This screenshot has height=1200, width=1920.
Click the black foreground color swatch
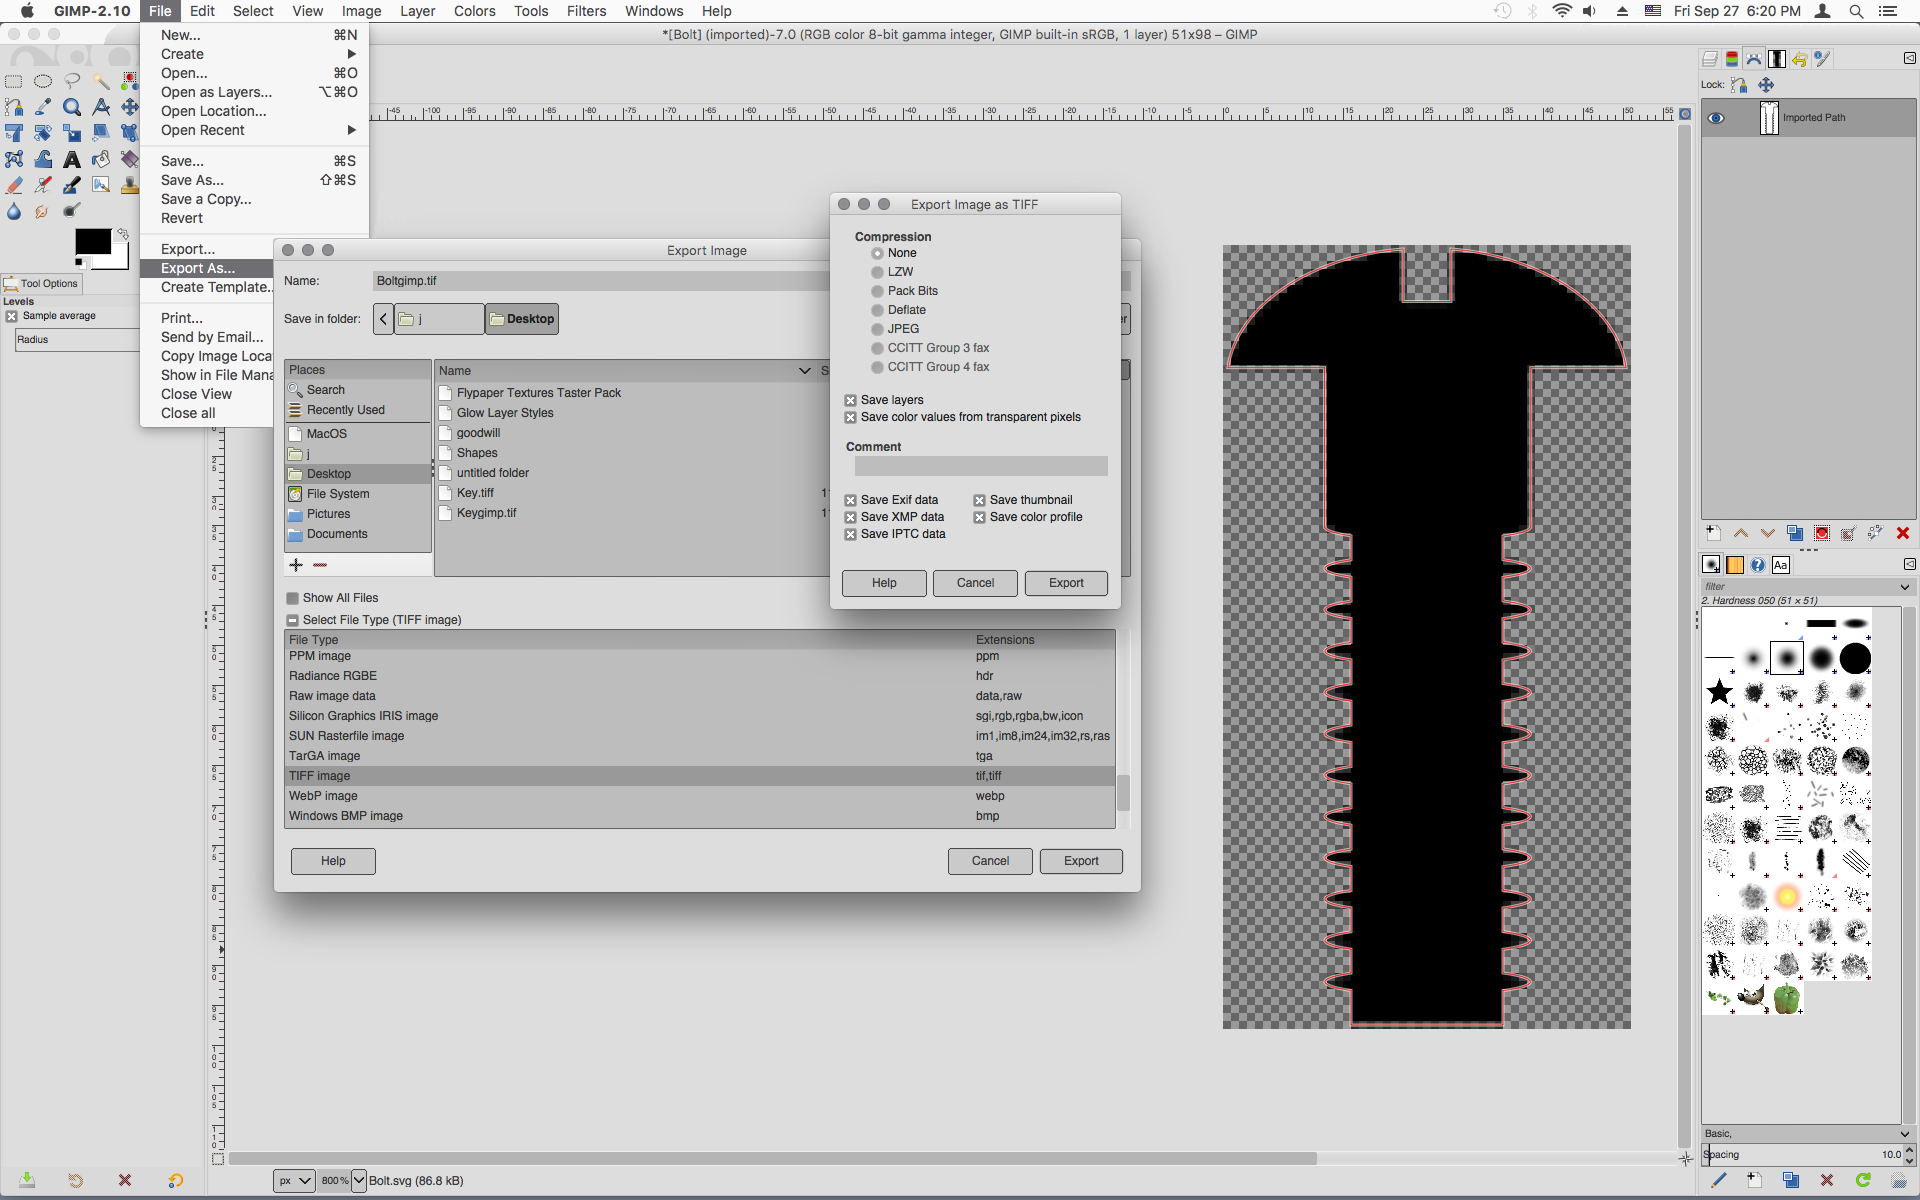tap(93, 242)
